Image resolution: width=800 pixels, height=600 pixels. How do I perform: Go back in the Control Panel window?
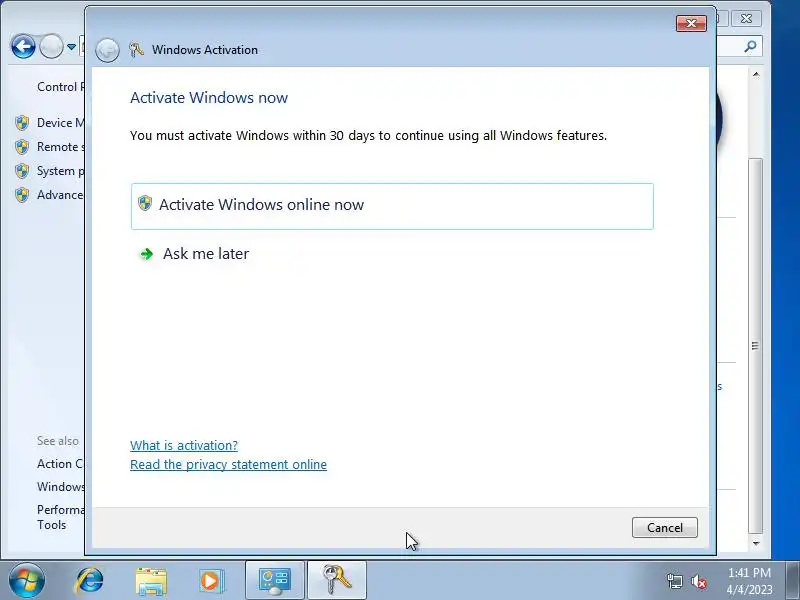click(23, 47)
